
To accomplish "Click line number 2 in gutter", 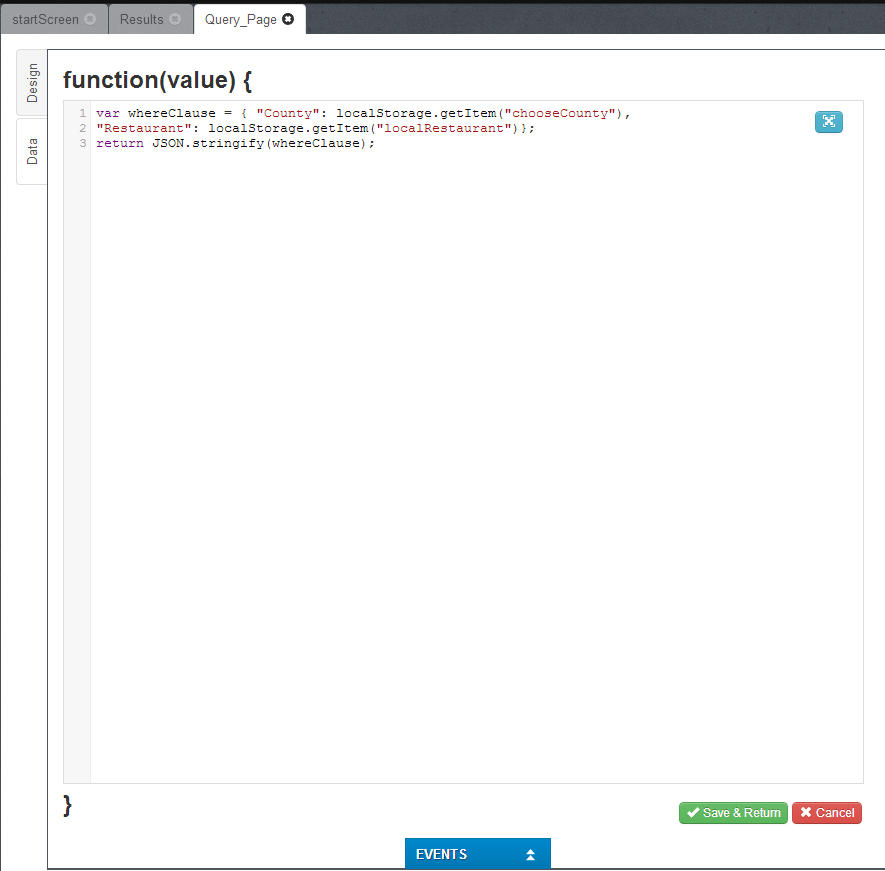I will point(82,128).
